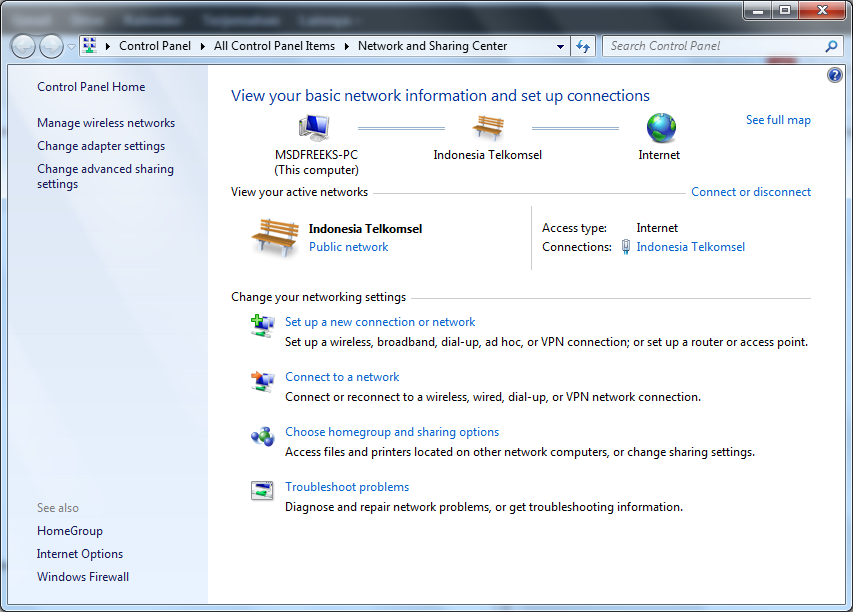Select All Control Panel Items breadcrumb
This screenshot has height=612, width=853.
(x=274, y=46)
